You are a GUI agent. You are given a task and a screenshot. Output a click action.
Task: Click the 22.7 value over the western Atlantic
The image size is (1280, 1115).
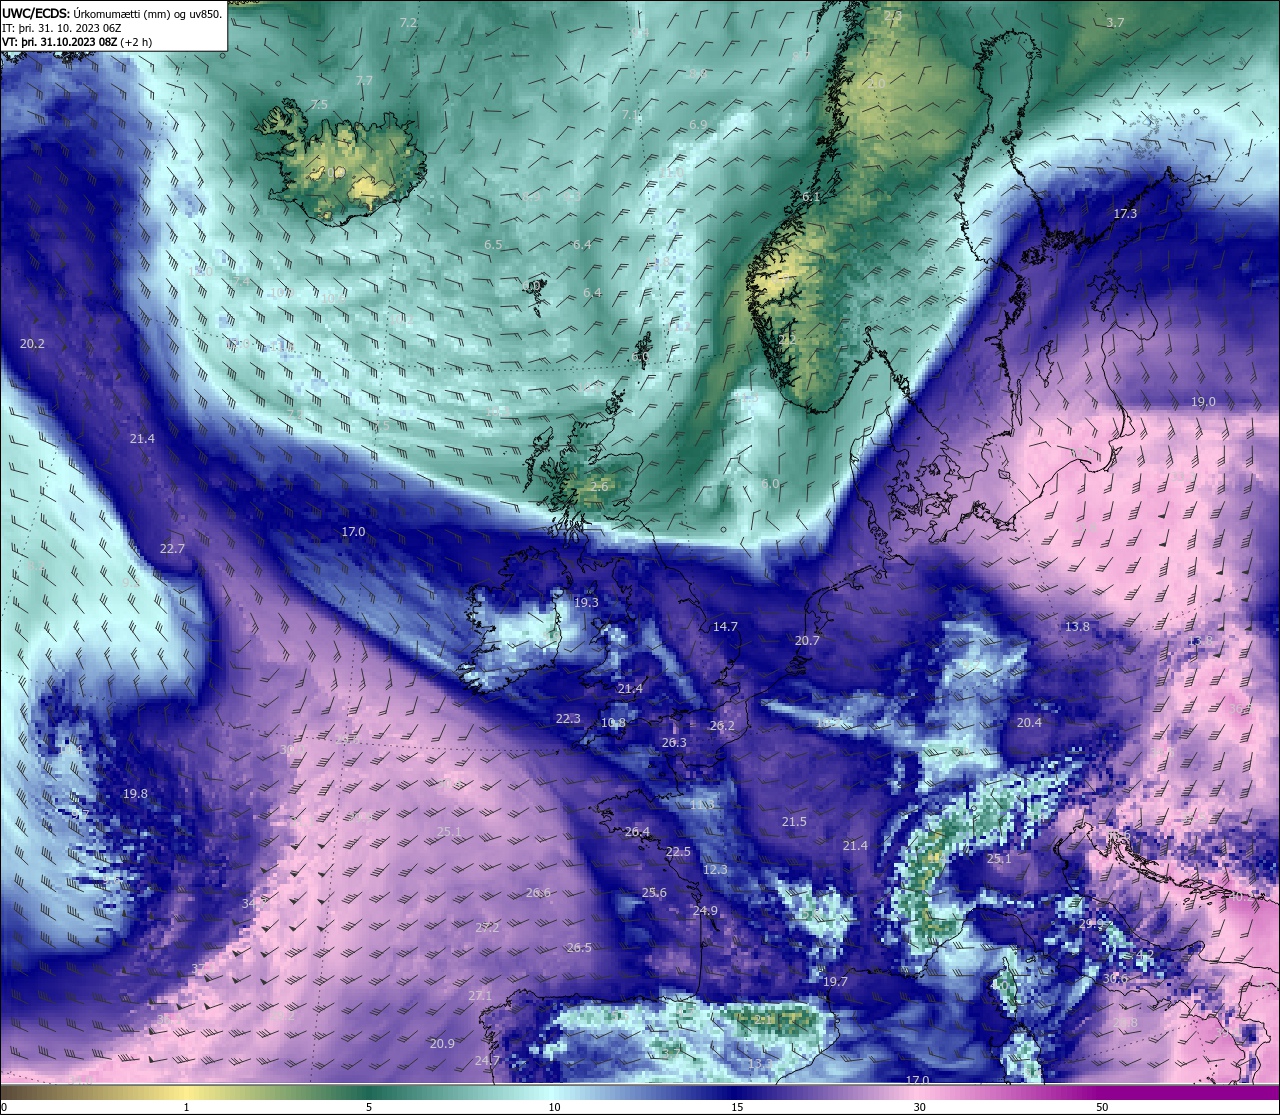(172, 548)
